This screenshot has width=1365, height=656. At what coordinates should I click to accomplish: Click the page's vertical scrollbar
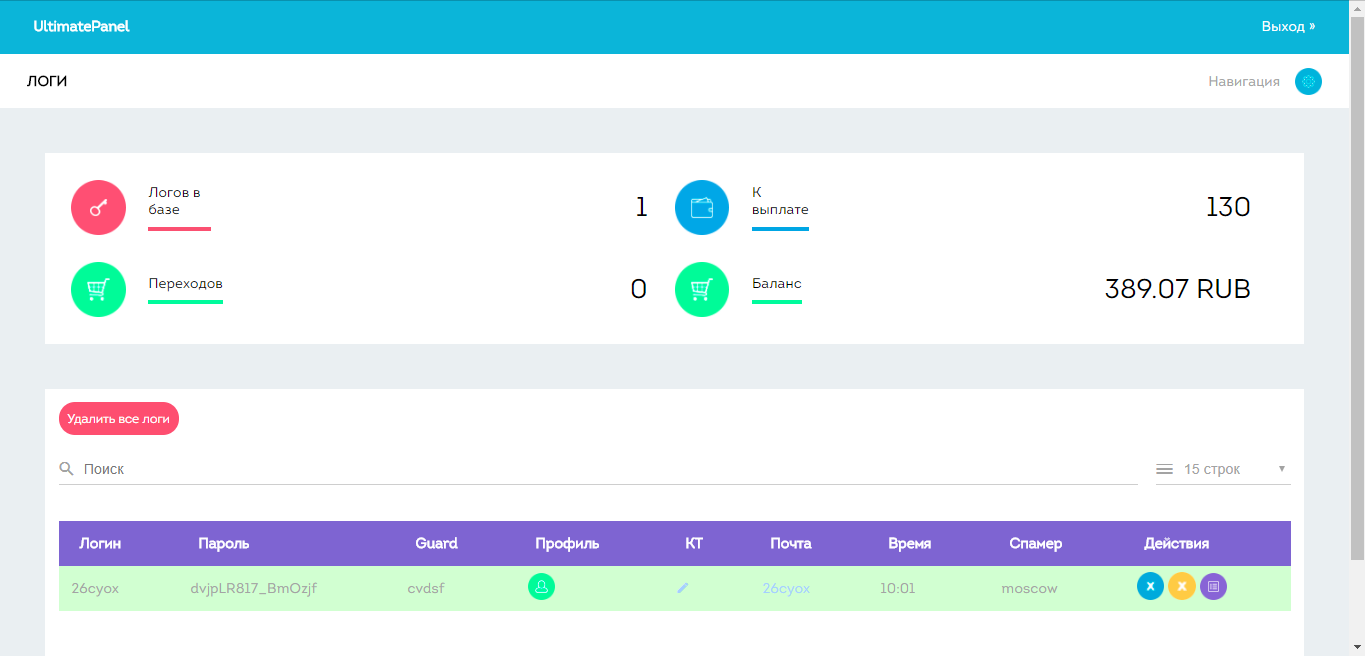(x=1357, y=328)
